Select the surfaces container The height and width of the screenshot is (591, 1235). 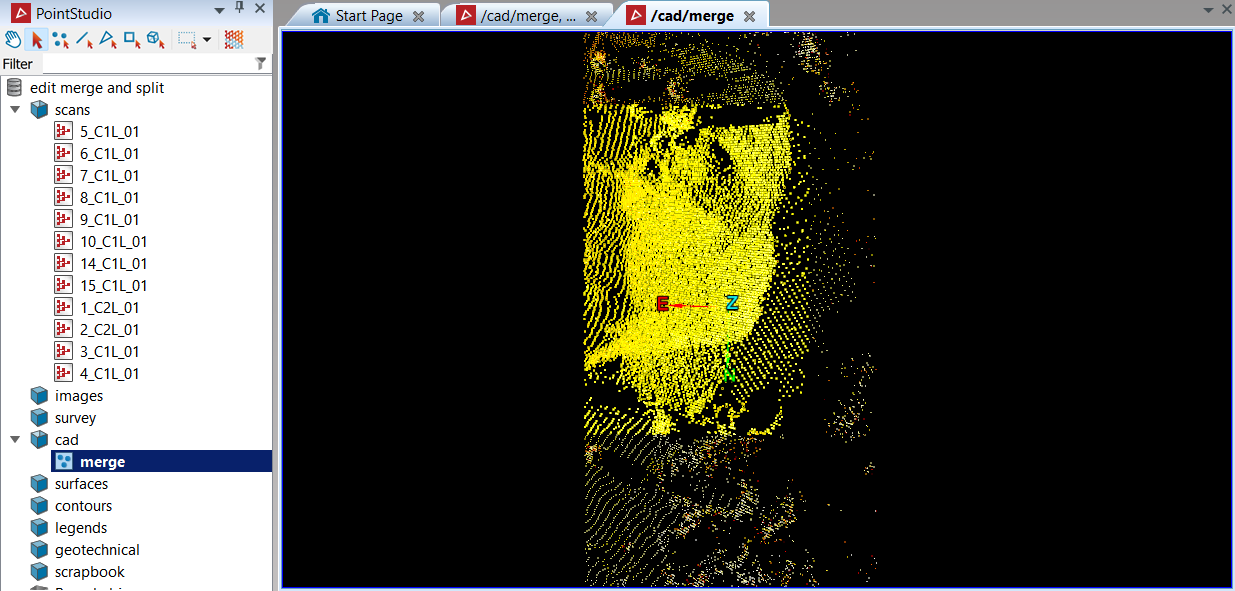[x=81, y=483]
